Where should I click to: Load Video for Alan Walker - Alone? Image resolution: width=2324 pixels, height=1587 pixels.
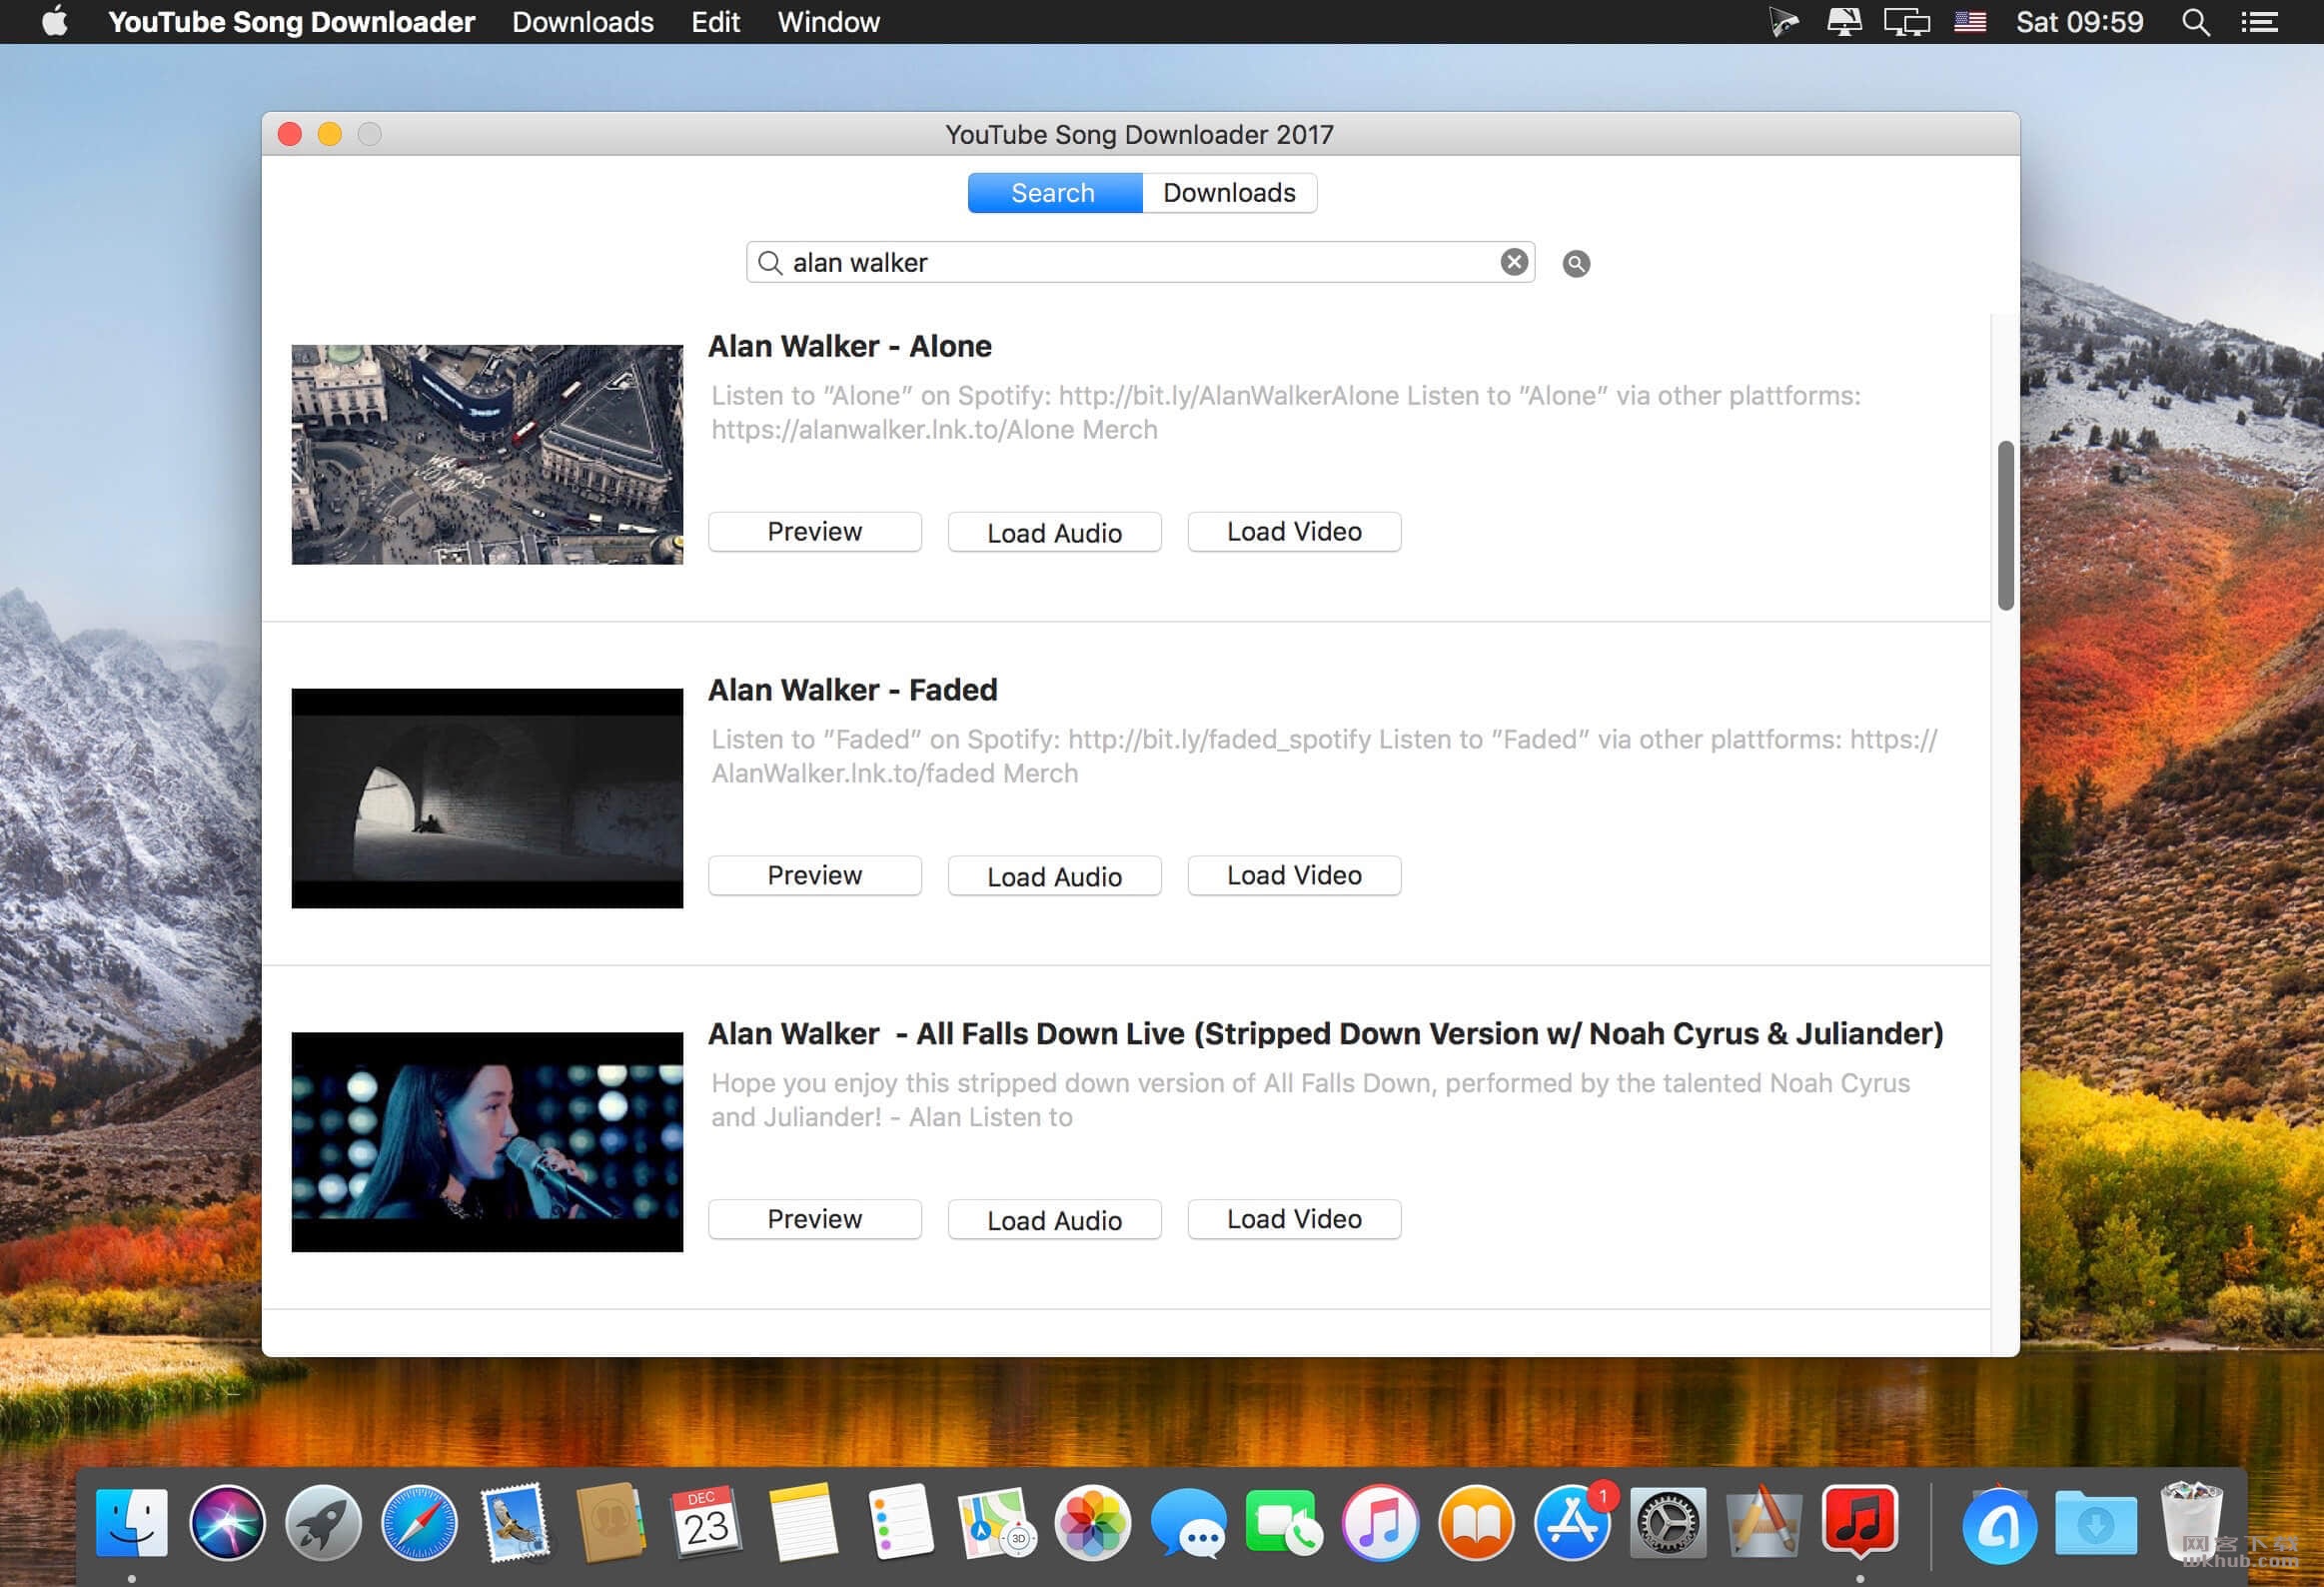click(x=1294, y=532)
